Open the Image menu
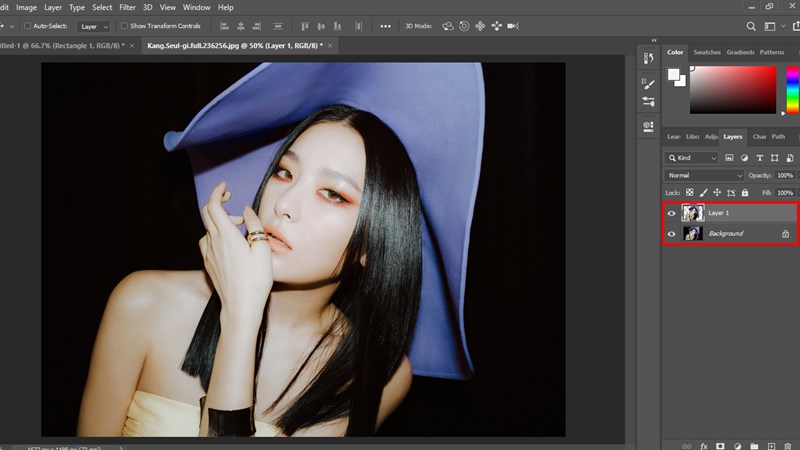The width and height of the screenshot is (800, 450). coord(26,8)
